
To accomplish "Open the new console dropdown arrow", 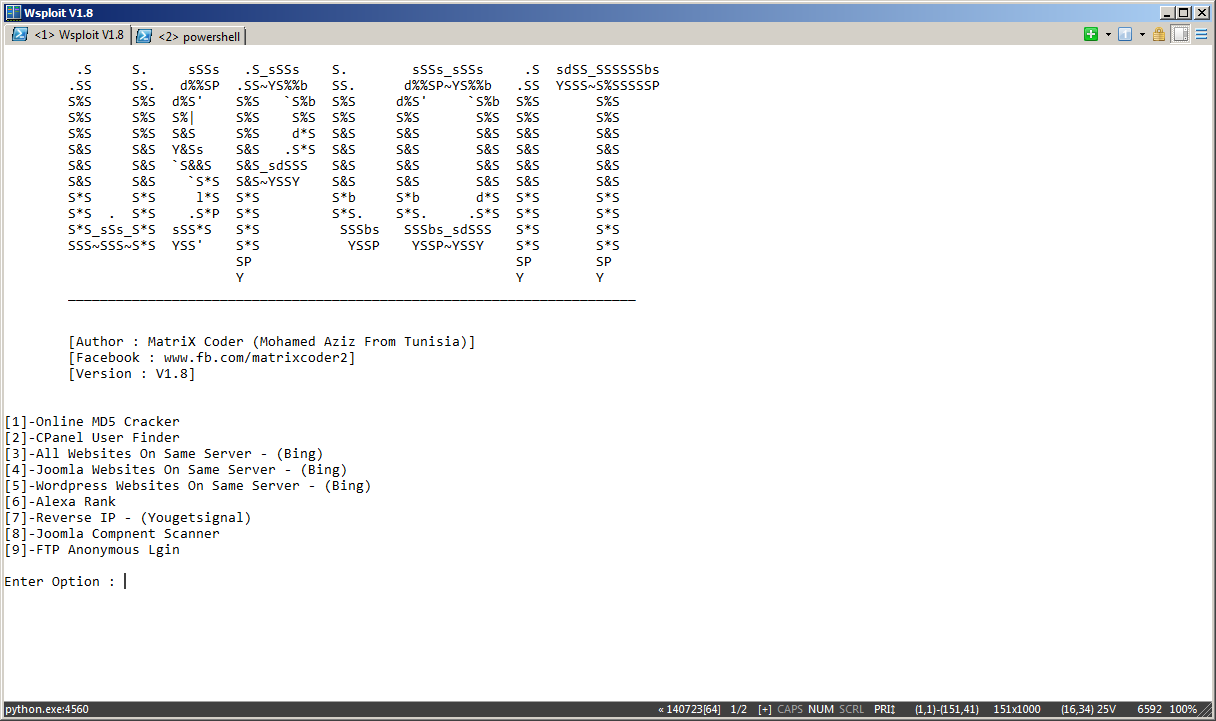I will (1108, 33).
